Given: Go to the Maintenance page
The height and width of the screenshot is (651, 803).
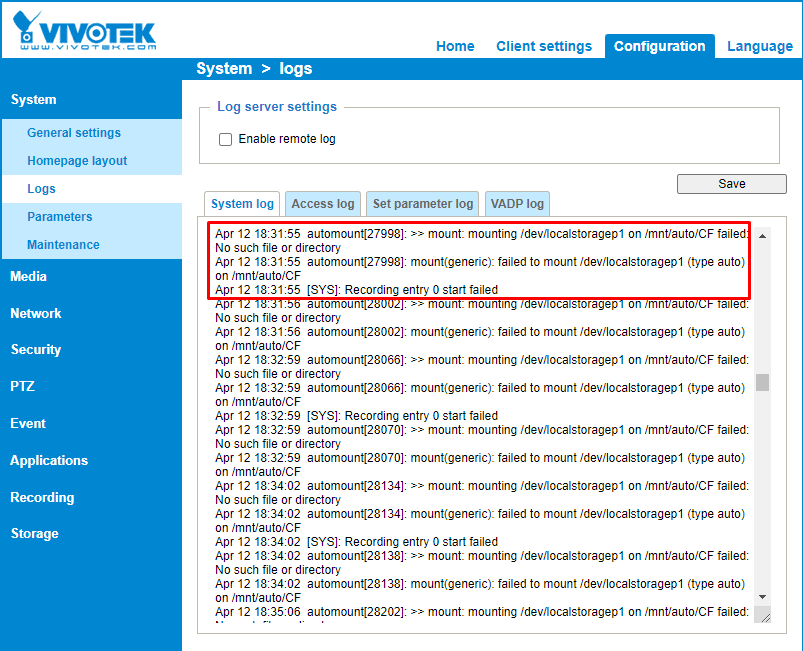Looking at the screenshot, I should point(63,245).
